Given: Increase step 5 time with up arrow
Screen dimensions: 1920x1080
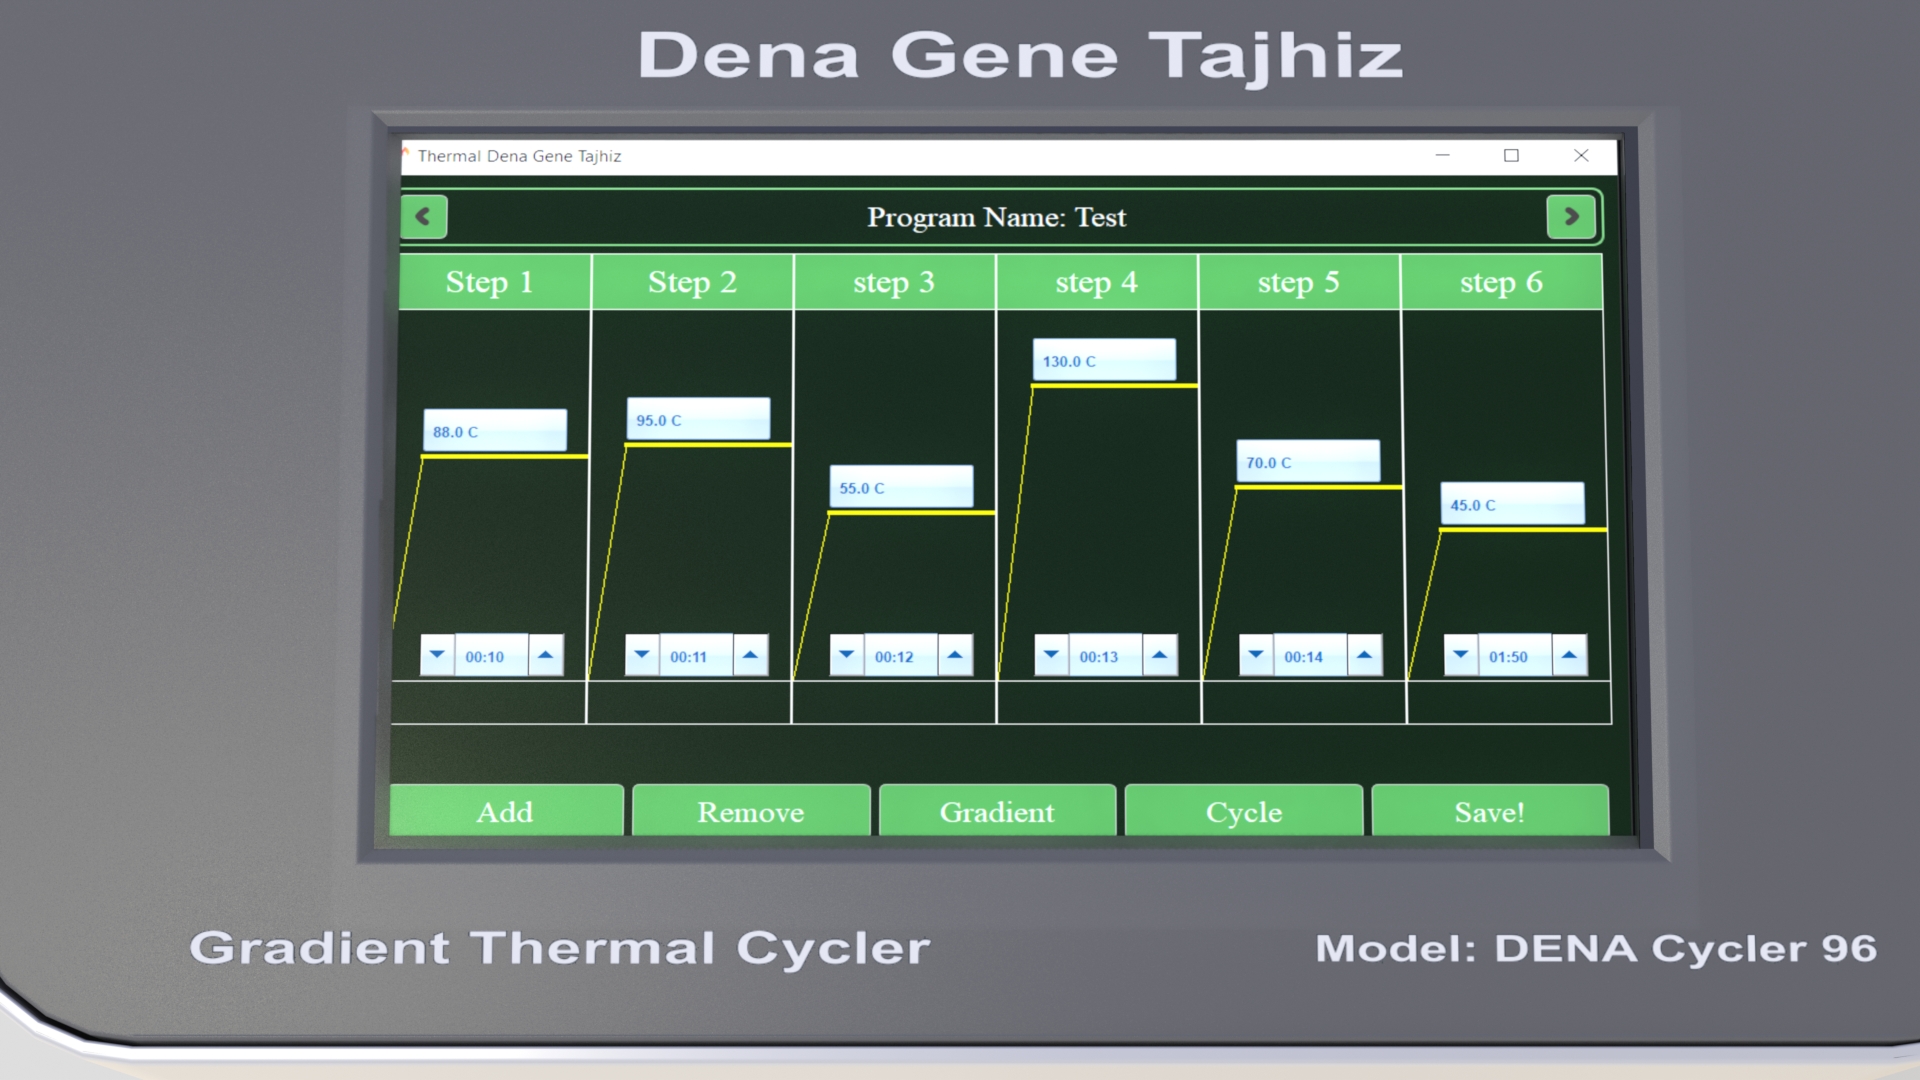Looking at the screenshot, I should click(x=1364, y=656).
